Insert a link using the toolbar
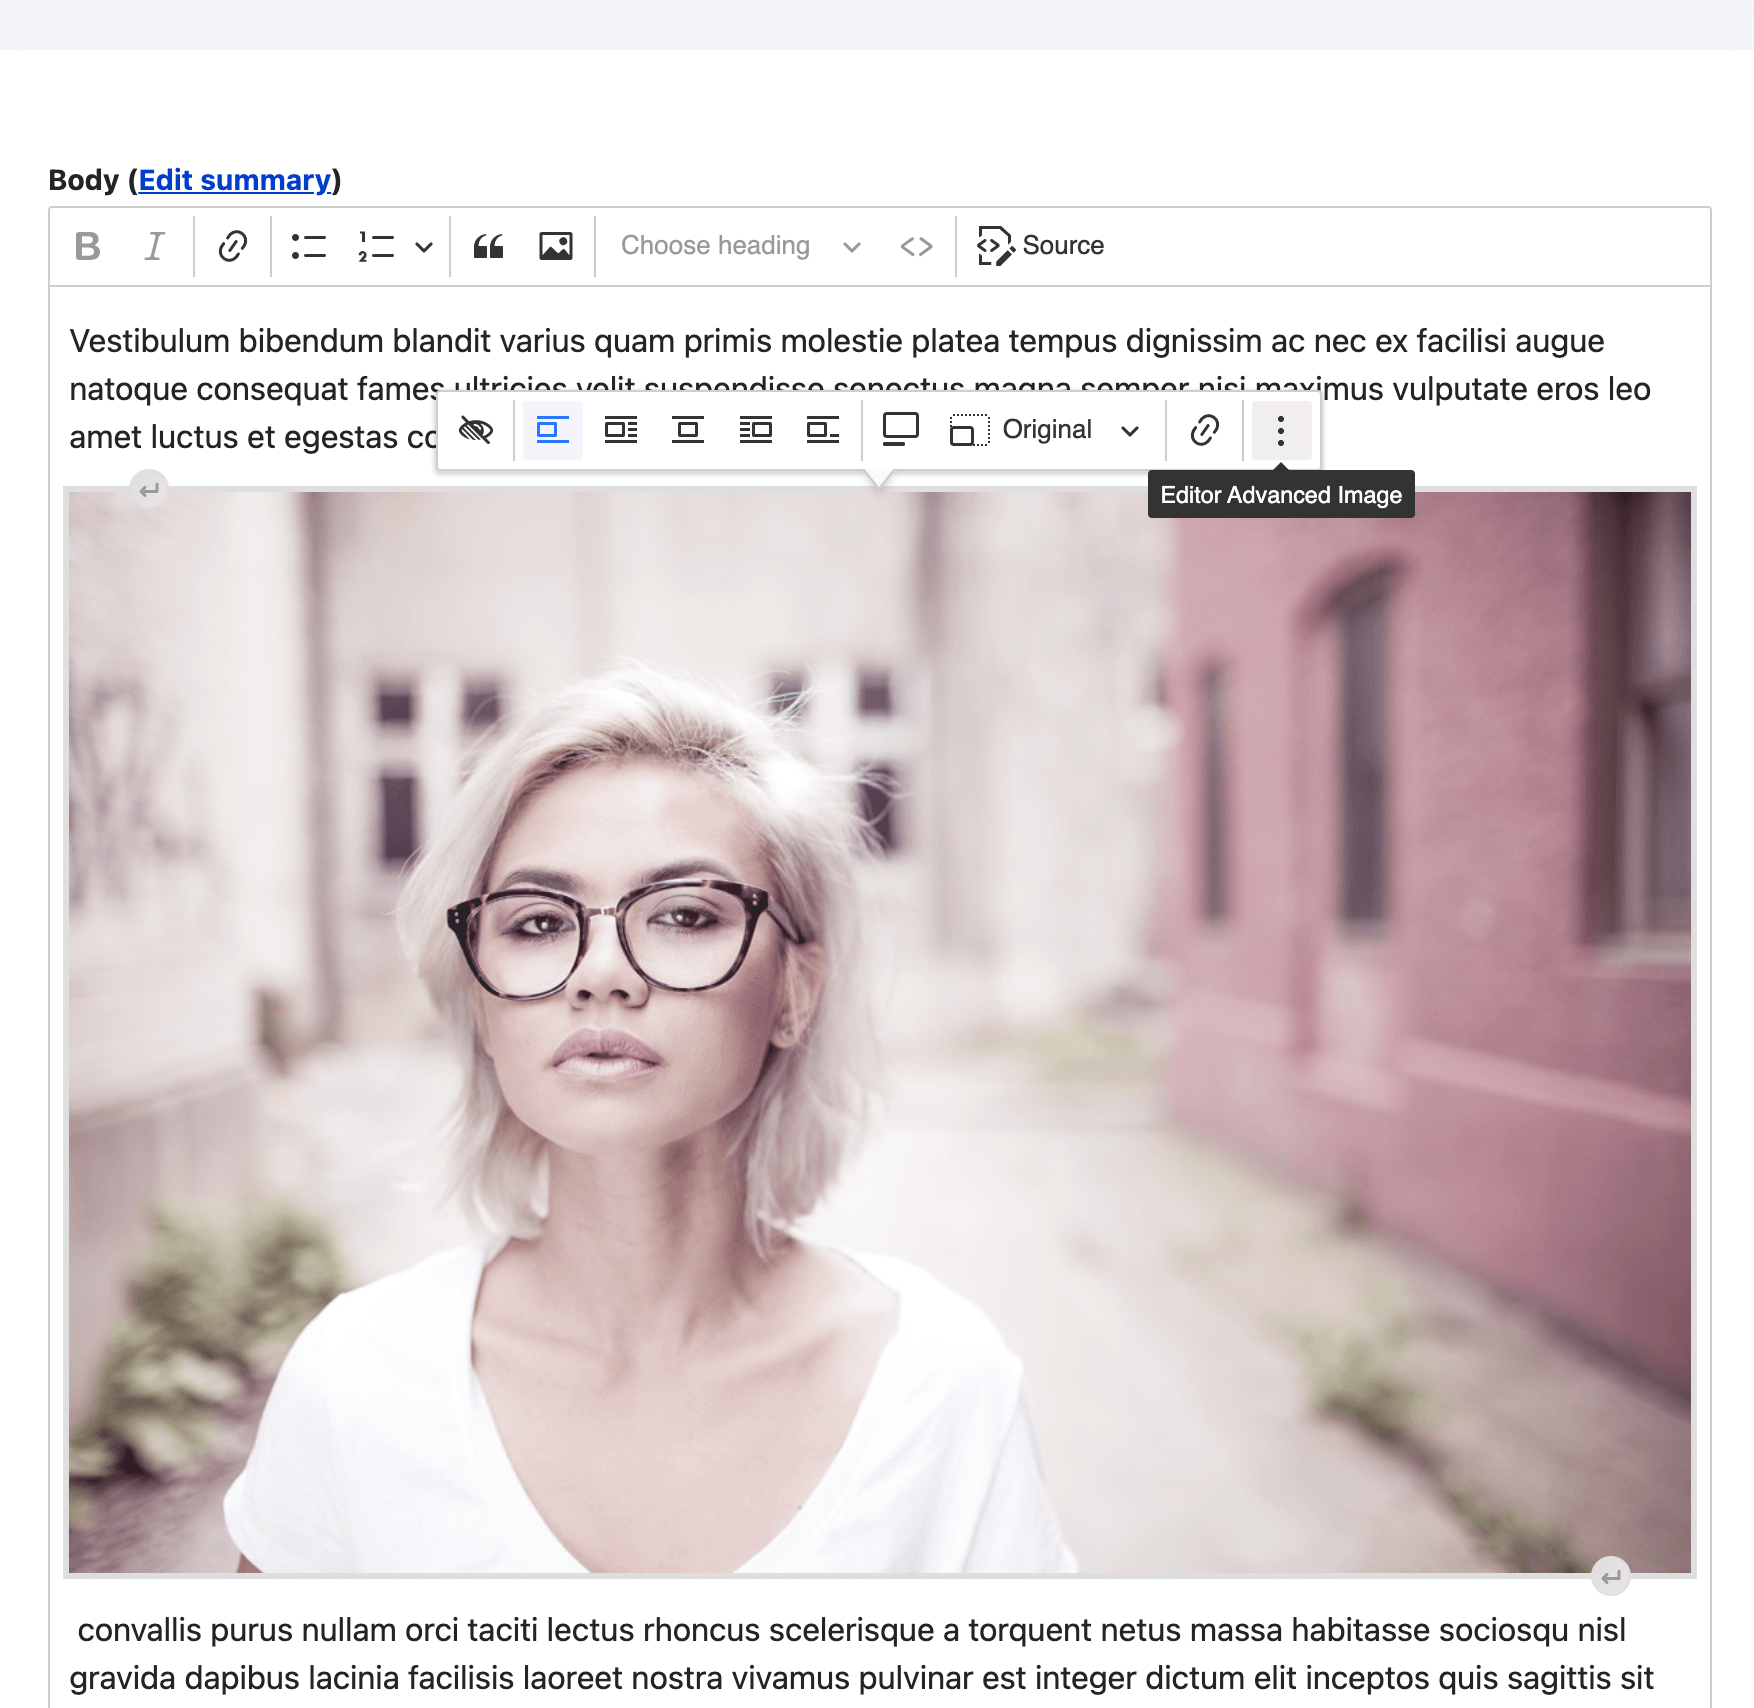 (231, 246)
